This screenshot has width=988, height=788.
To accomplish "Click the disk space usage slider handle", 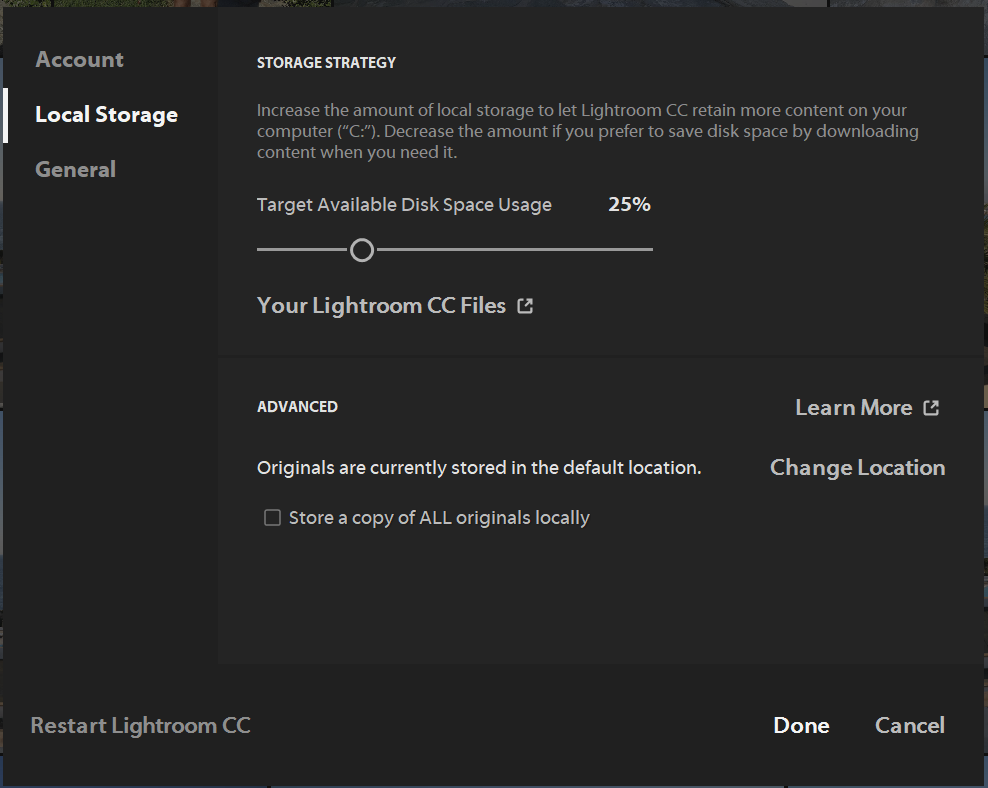I will pos(362,249).
